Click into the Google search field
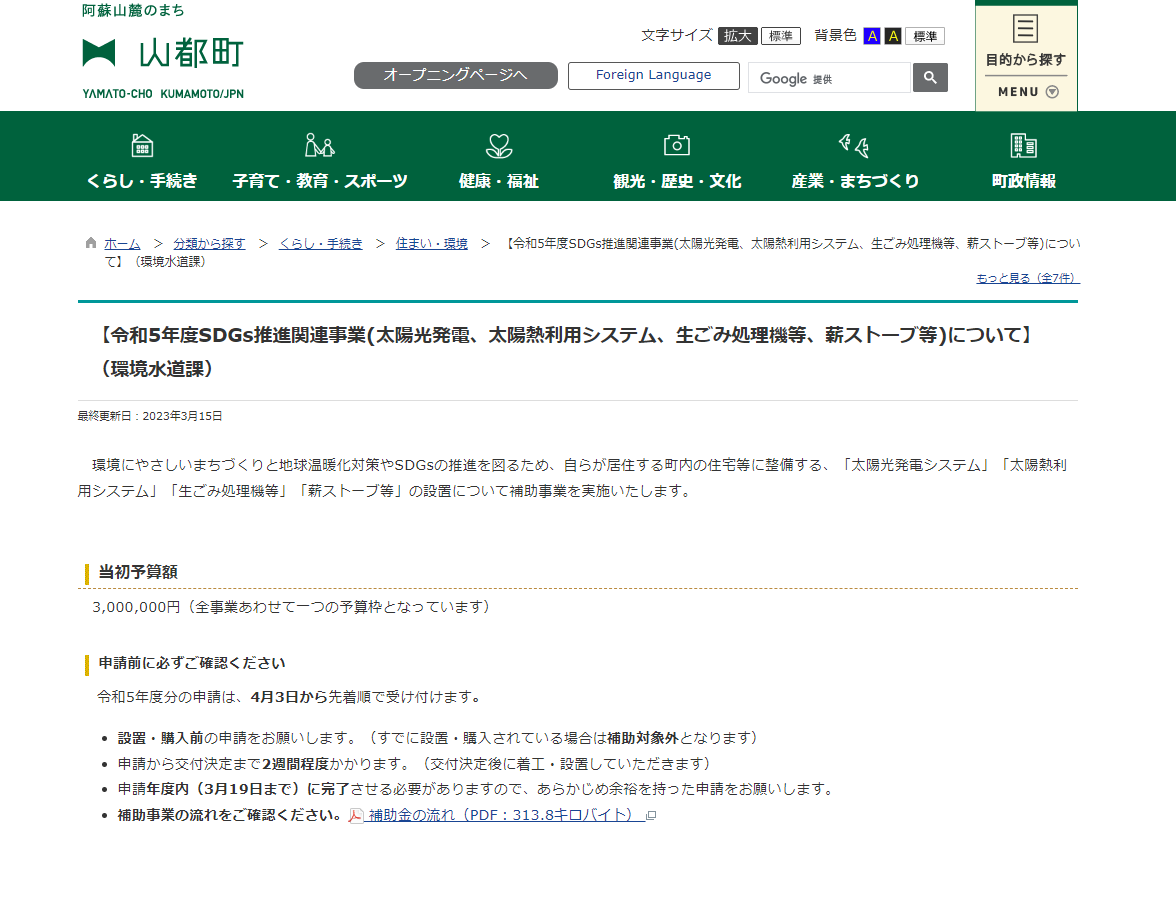The image size is (1176, 898). (828, 78)
